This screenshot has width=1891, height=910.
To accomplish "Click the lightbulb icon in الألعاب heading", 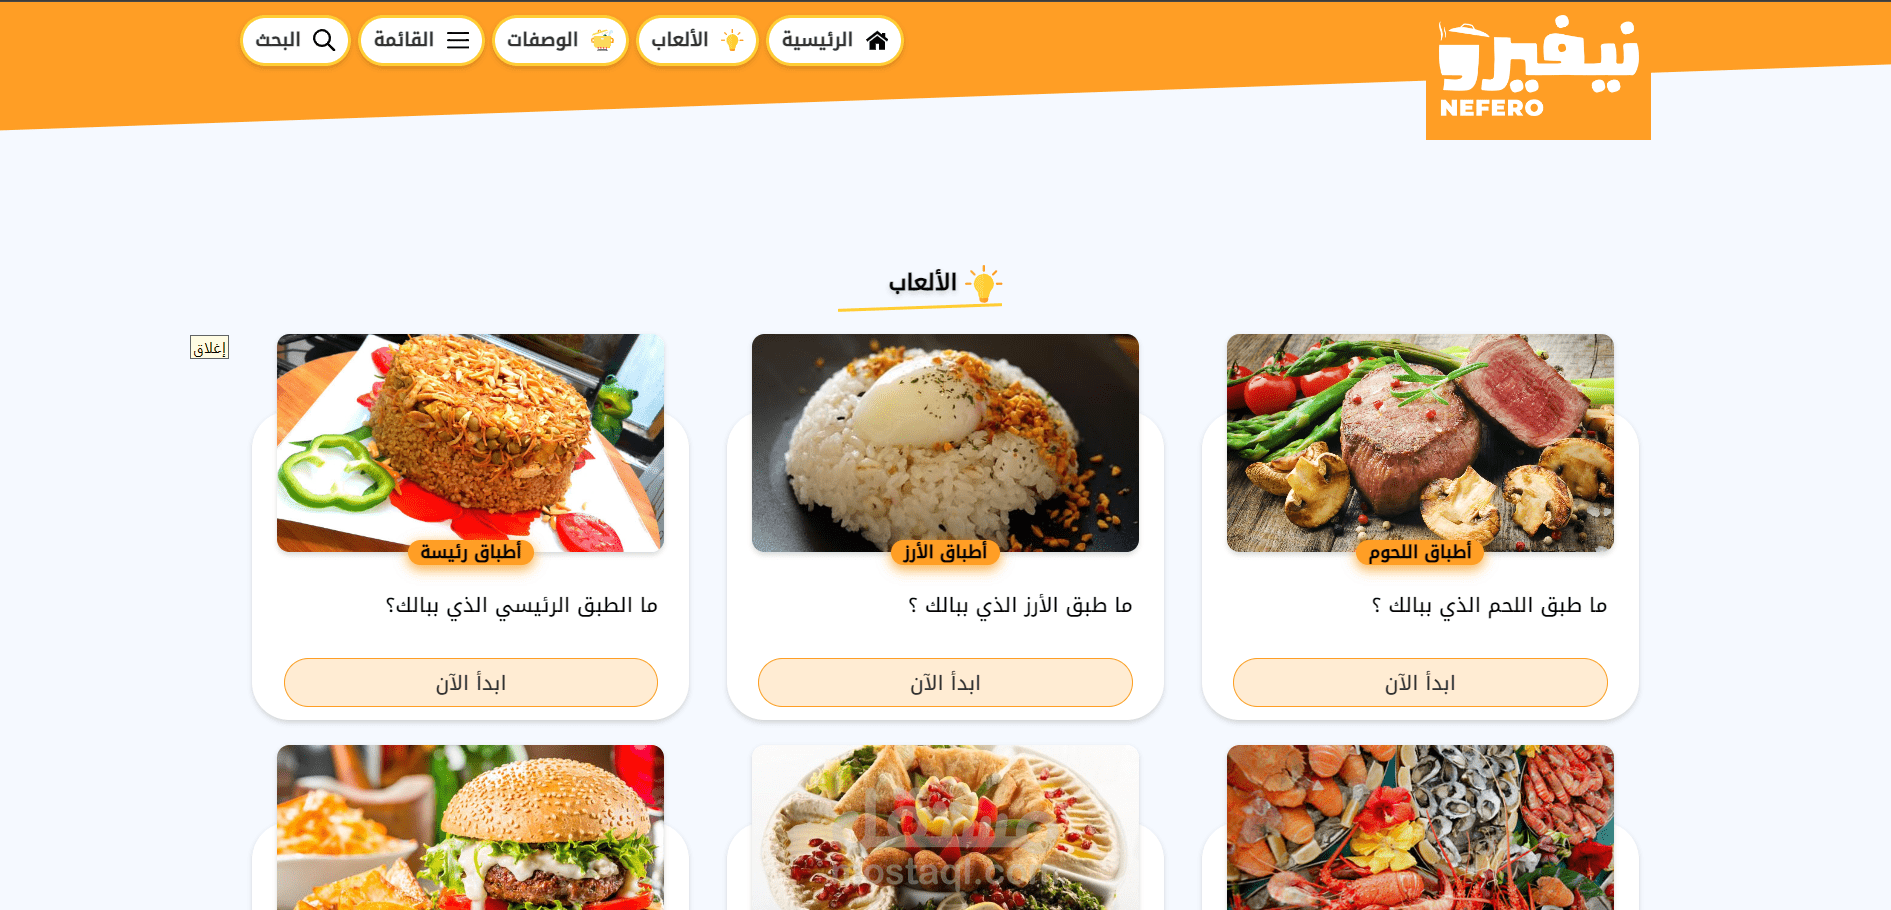I will coord(984,284).
